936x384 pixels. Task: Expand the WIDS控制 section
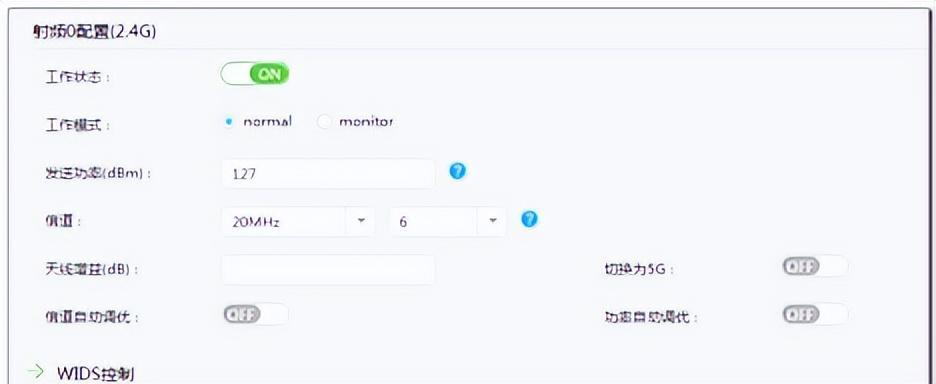point(96,373)
